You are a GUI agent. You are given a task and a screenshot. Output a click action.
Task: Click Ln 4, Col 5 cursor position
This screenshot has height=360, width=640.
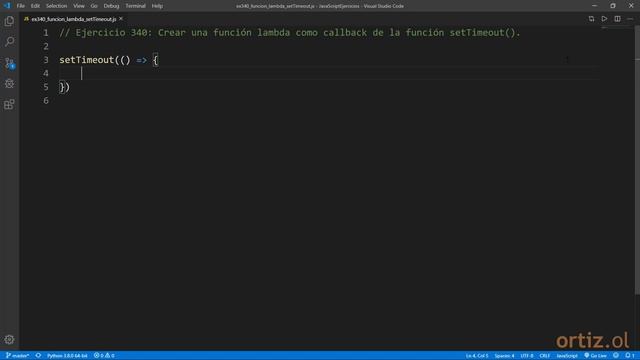point(477,356)
